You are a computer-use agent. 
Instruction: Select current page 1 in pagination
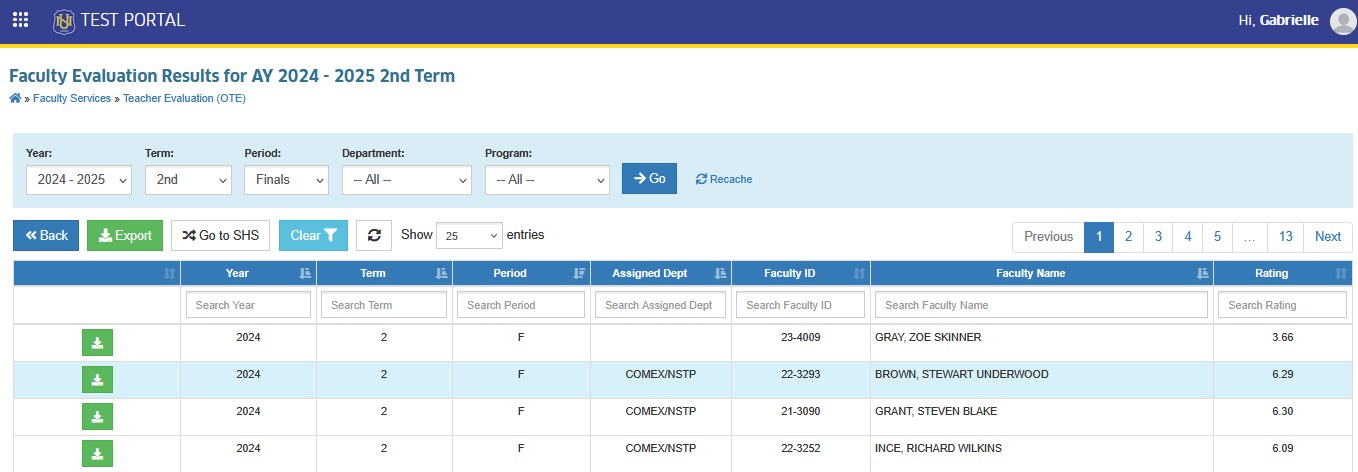point(1099,237)
